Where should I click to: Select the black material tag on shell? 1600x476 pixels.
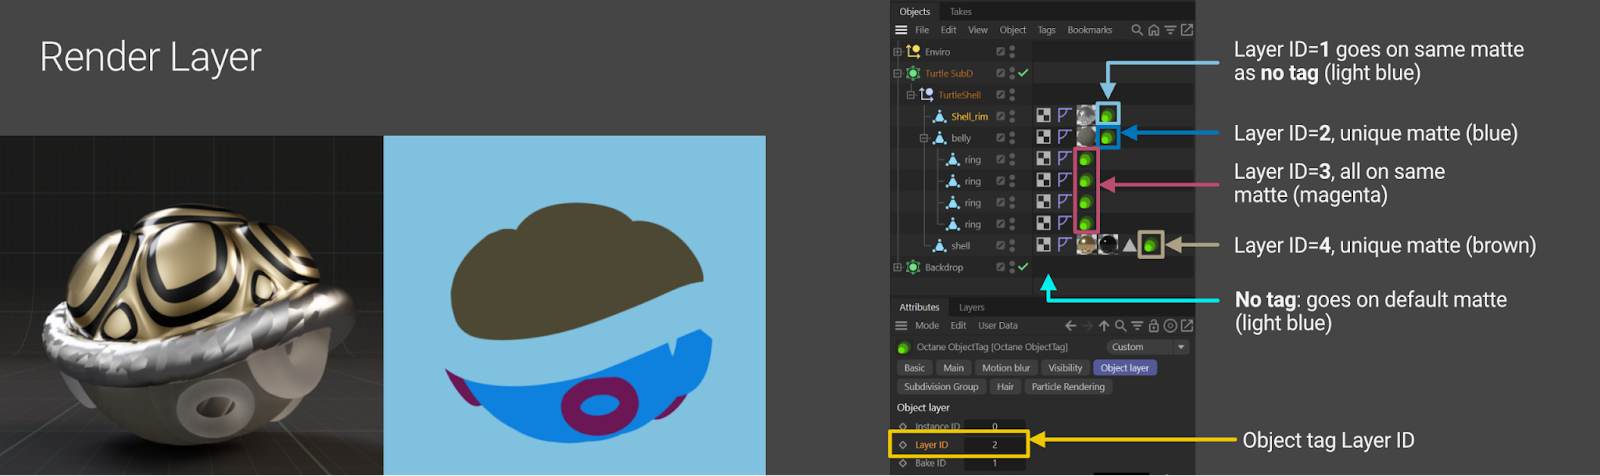pyautogui.click(x=1108, y=245)
